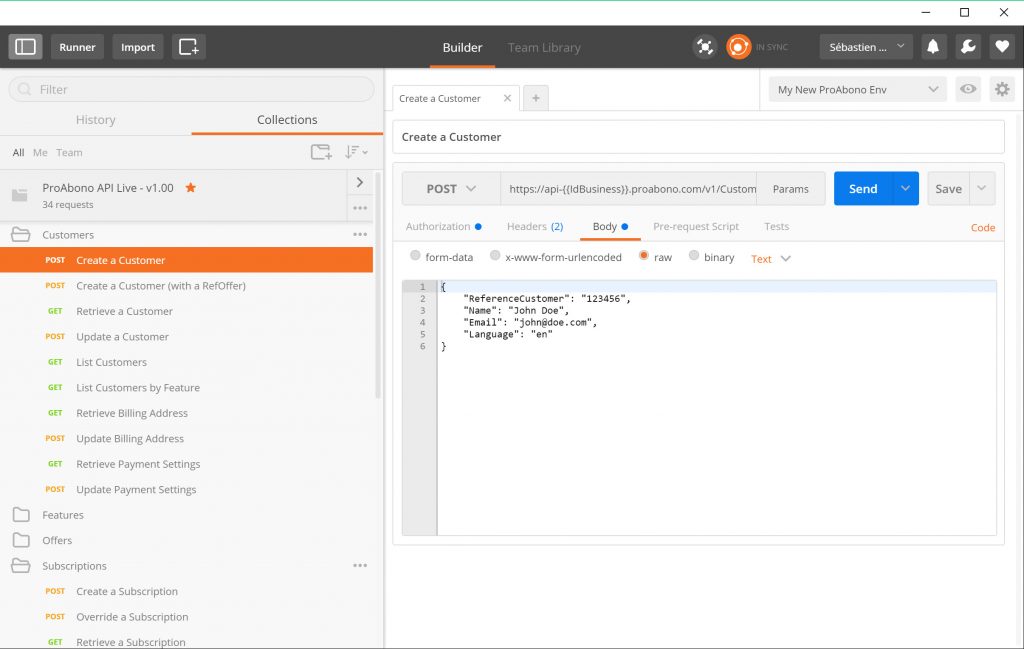1024x649 pixels.
Task: Open collection sort order icon
Action: 356,152
